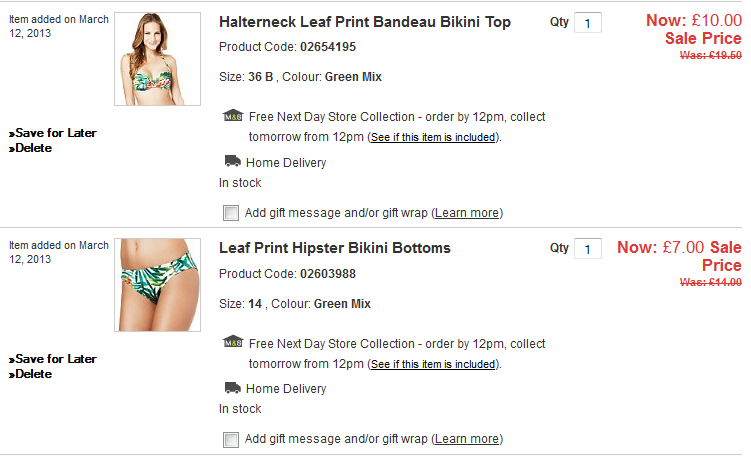Open Halterneck Leaf Print Bandeau Bikini Top page
The width and height of the screenshot is (751, 458).
[365, 22]
